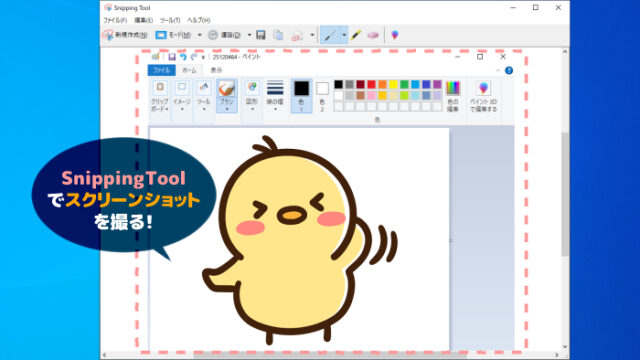Click ペイント3Dで編集する button in Paint ribbon
The image size is (640, 360).
pos(483,96)
